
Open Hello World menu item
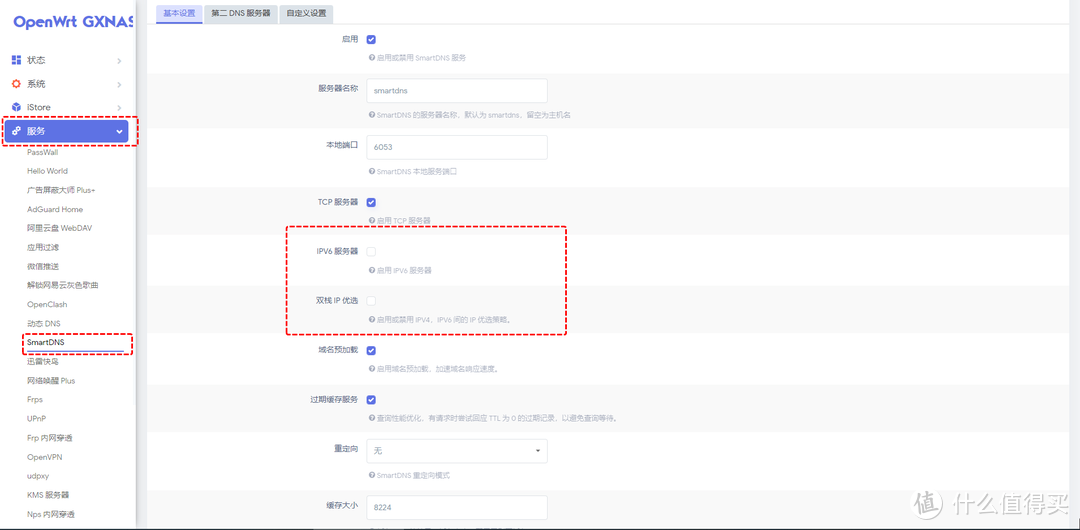(x=48, y=171)
